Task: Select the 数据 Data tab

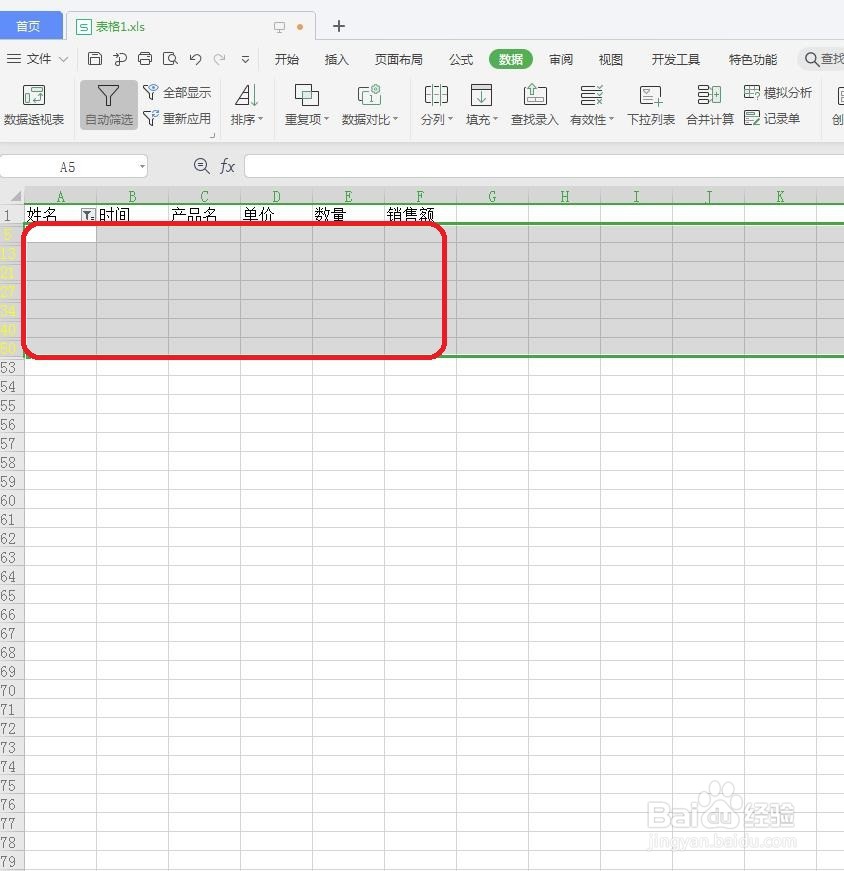Action: [x=511, y=59]
